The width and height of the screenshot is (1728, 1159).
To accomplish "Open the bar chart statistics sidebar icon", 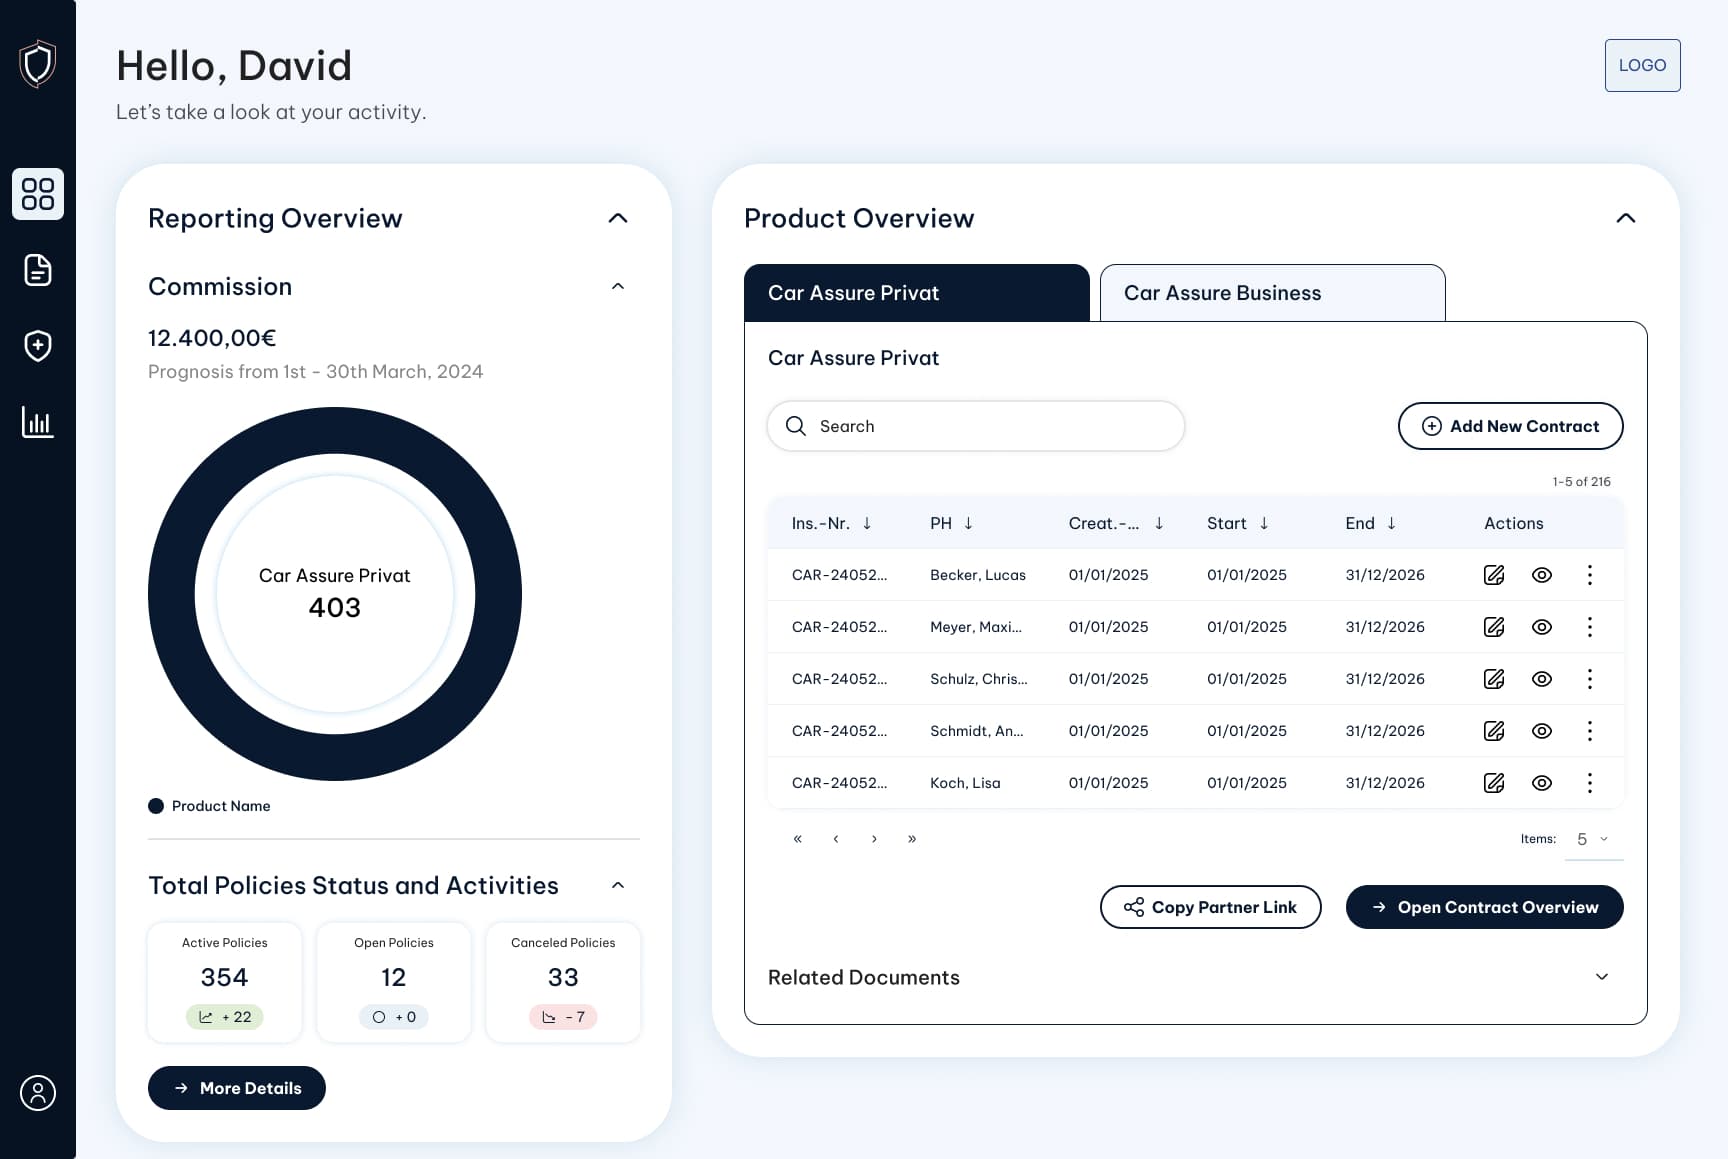I will tap(38, 422).
